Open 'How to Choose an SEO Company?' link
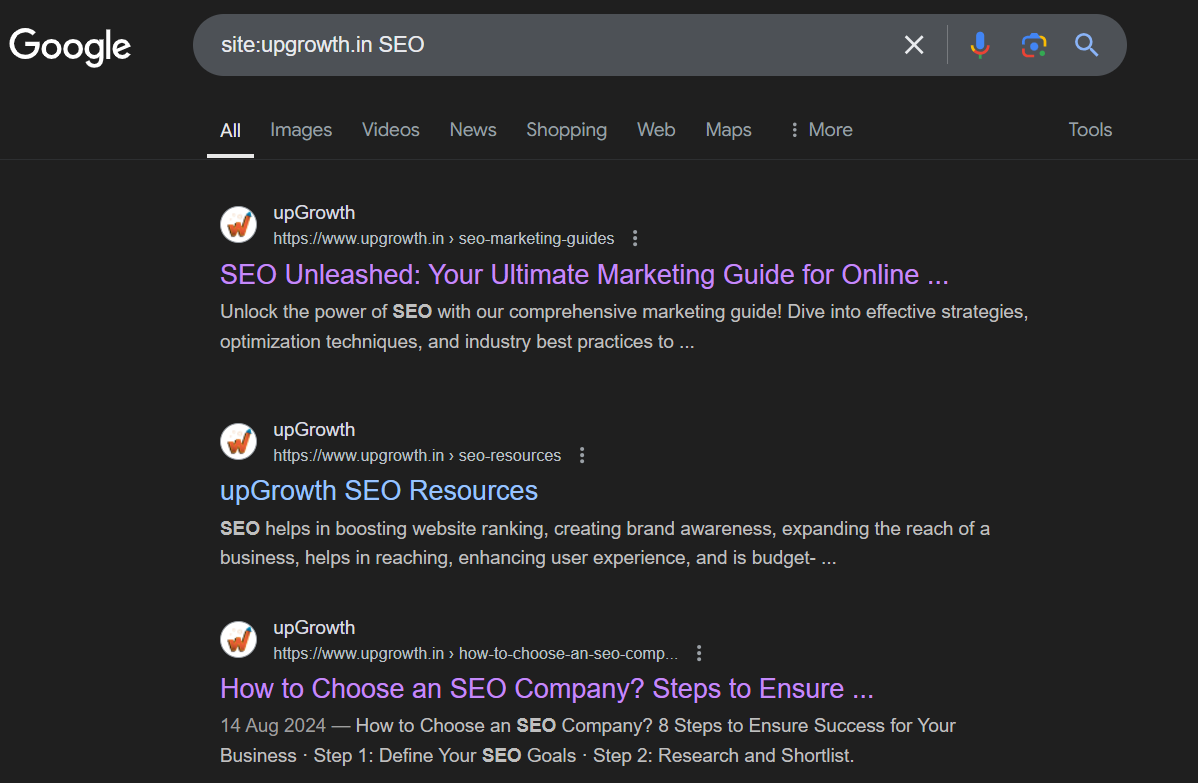This screenshot has width=1198, height=783. (x=546, y=688)
